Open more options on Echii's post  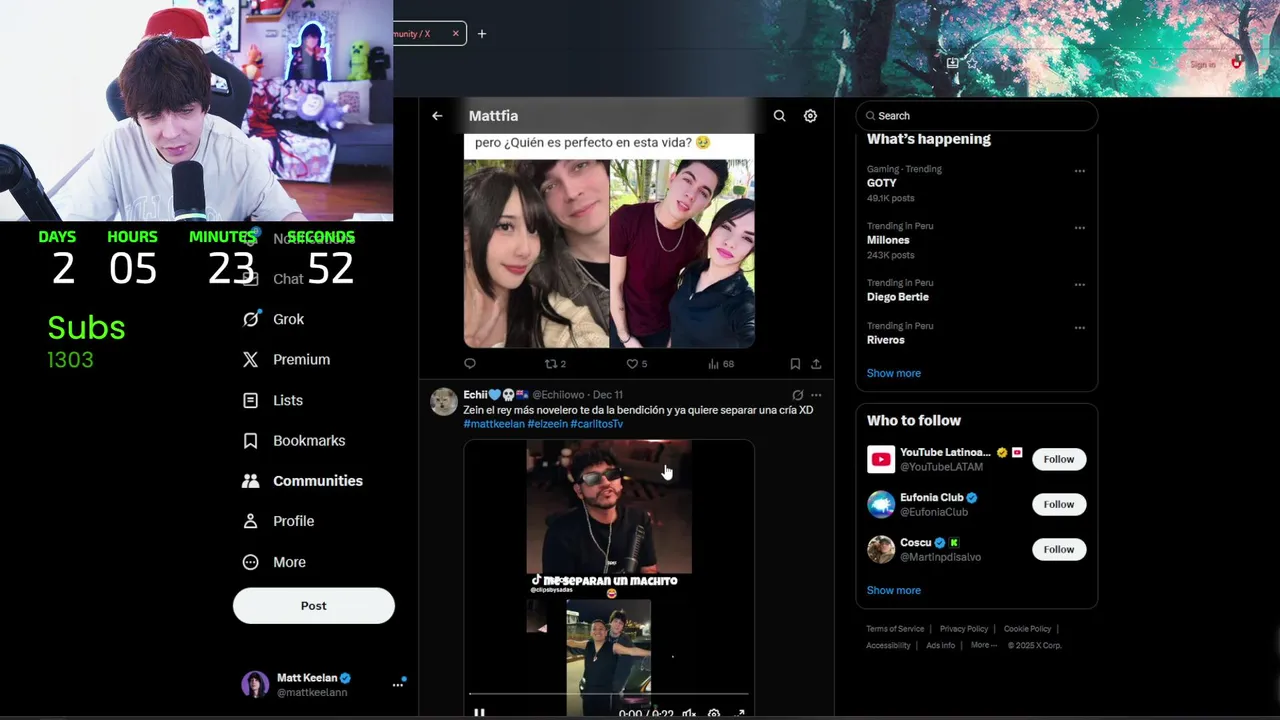(816, 395)
